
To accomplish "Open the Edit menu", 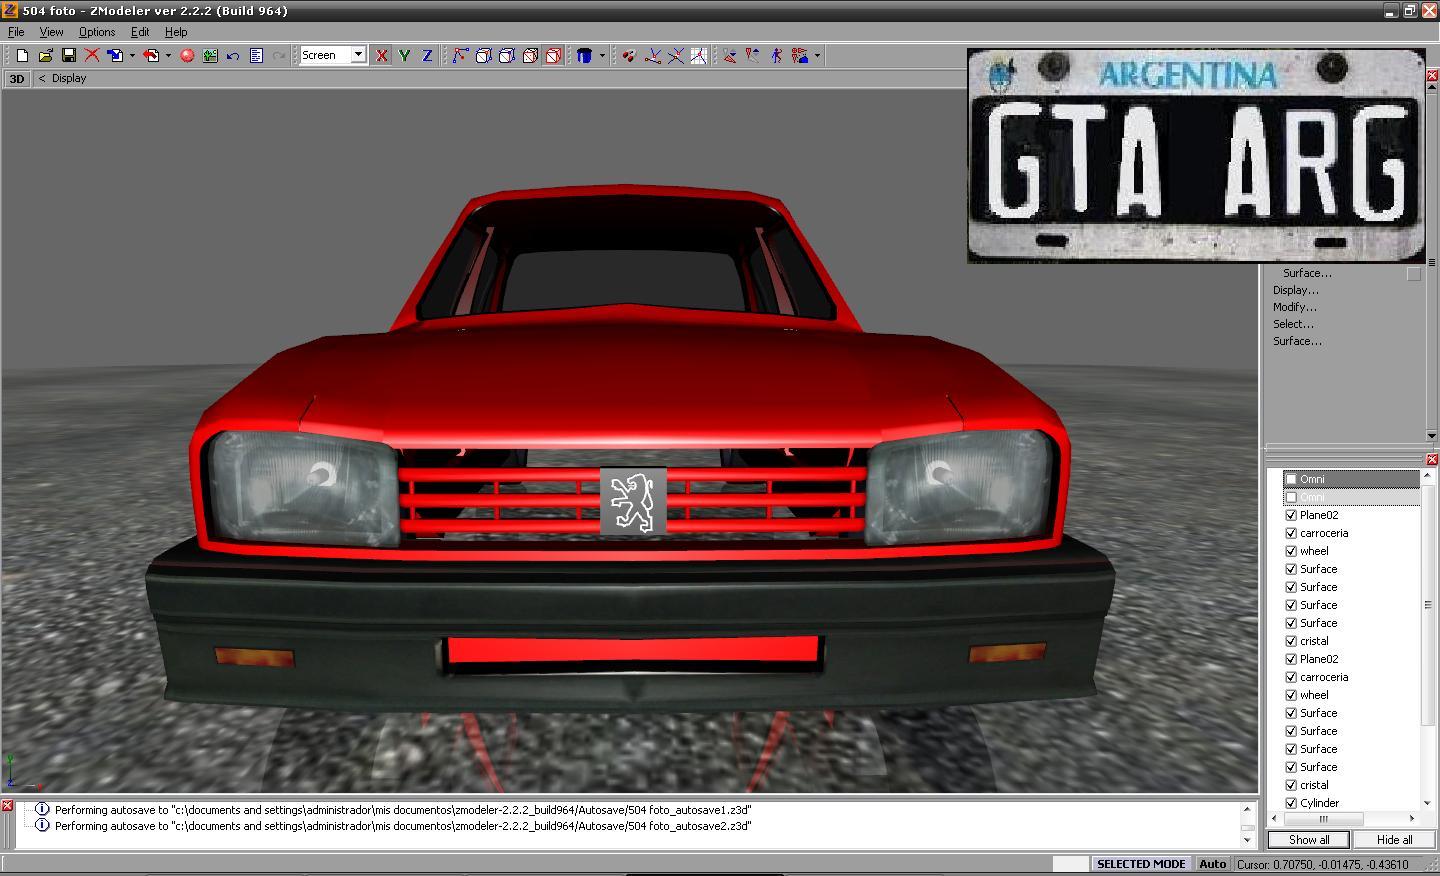I will [140, 32].
